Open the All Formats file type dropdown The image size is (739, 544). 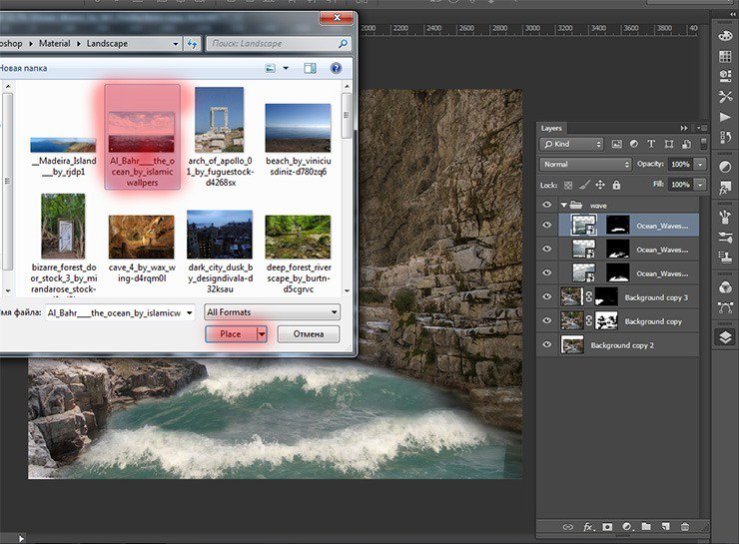tap(272, 312)
